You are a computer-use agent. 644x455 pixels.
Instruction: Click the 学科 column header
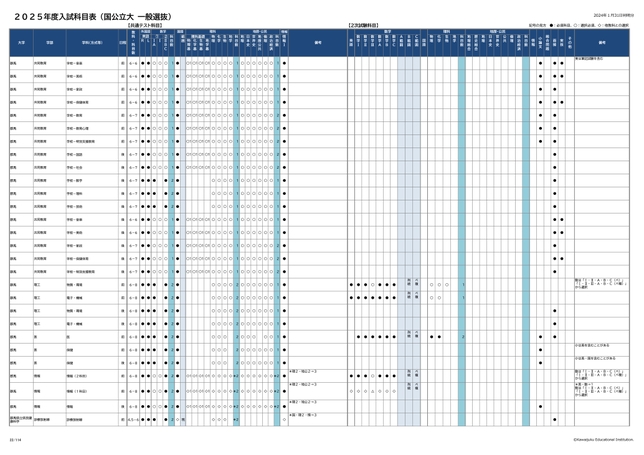89,43
